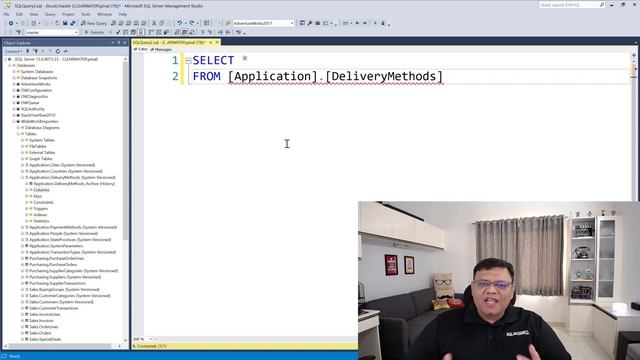Viewport: 640px width, 360px height.
Task: Click the [DeliveryMethods] text in query
Action: tap(384, 76)
